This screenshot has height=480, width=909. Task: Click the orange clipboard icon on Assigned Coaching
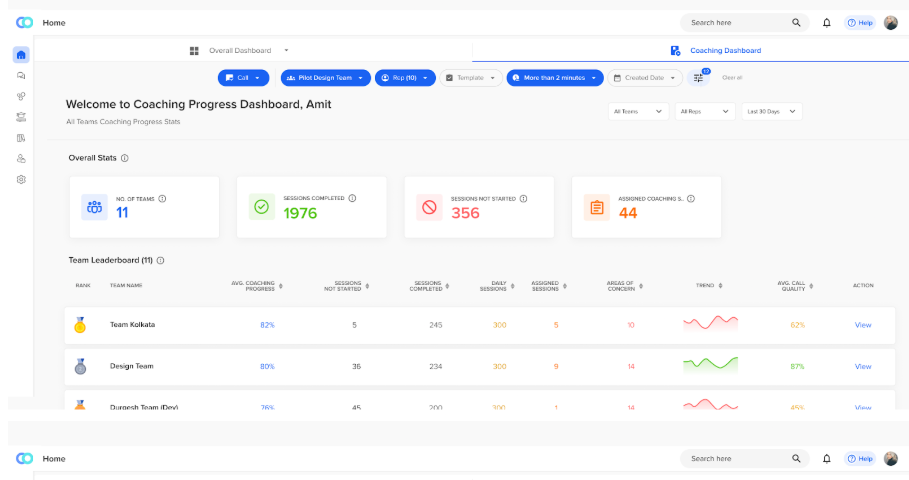pos(597,207)
